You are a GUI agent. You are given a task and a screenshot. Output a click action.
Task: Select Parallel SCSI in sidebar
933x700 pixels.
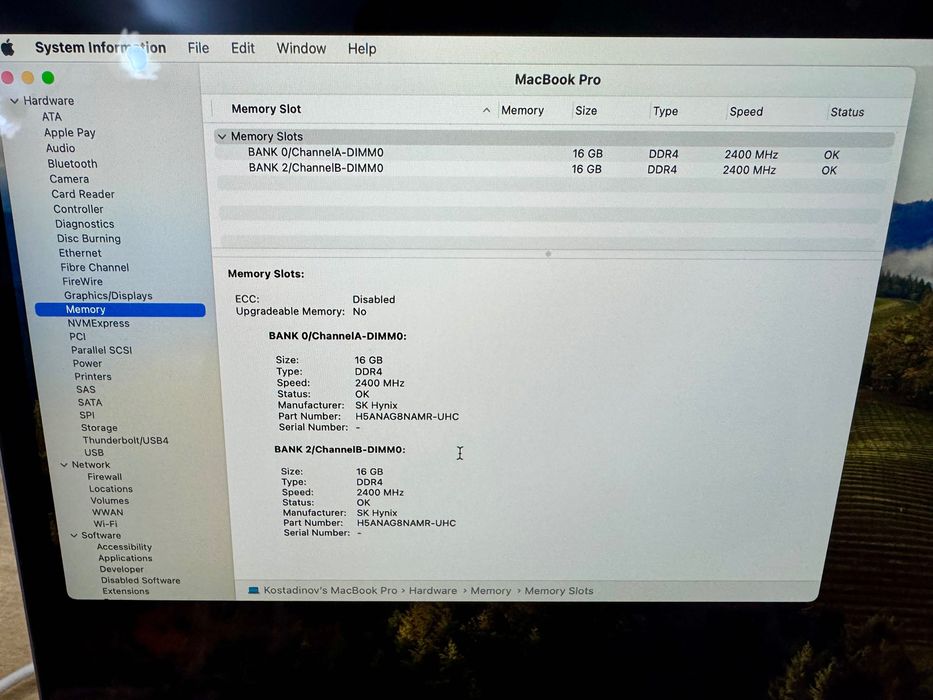101,350
